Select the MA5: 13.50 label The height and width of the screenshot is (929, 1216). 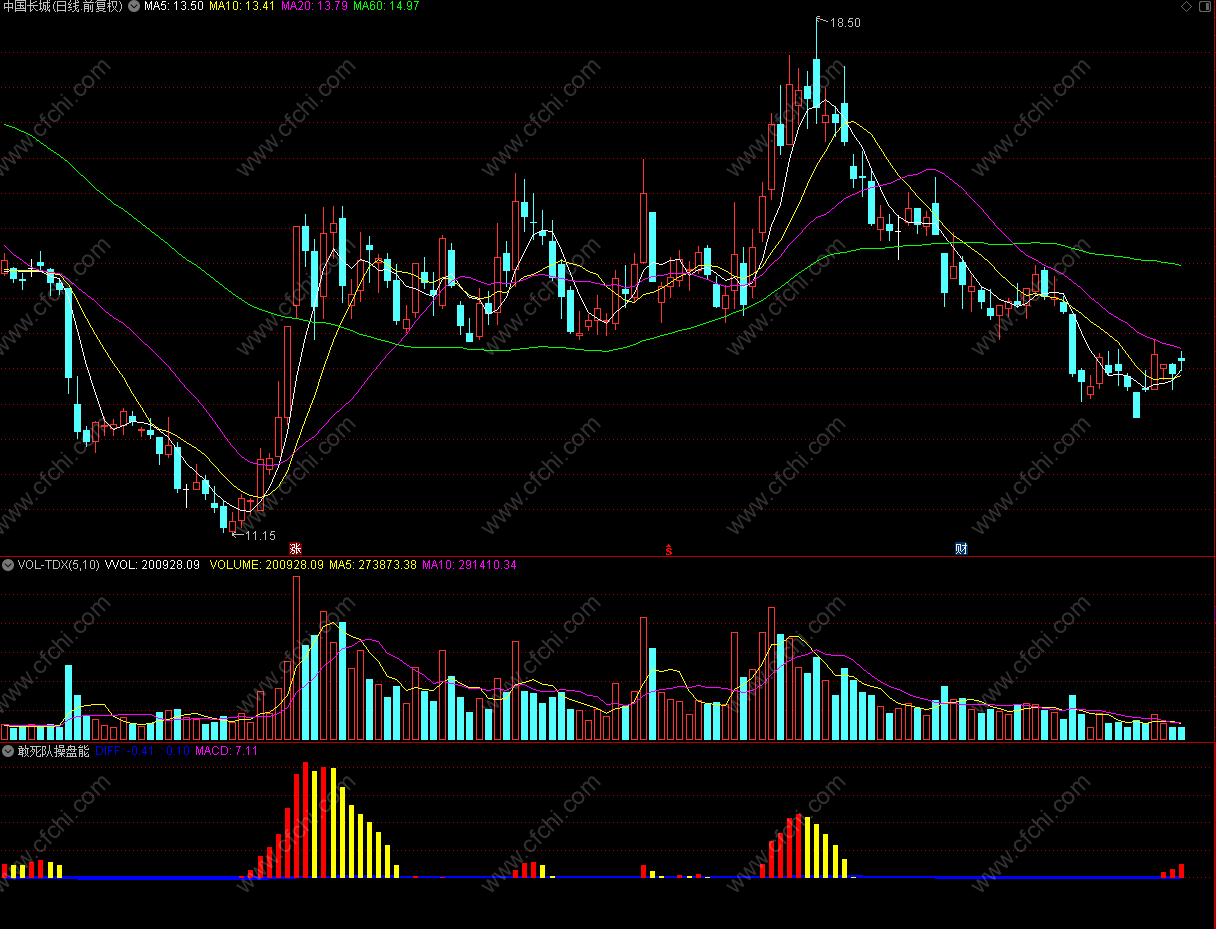tap(174, 6)
